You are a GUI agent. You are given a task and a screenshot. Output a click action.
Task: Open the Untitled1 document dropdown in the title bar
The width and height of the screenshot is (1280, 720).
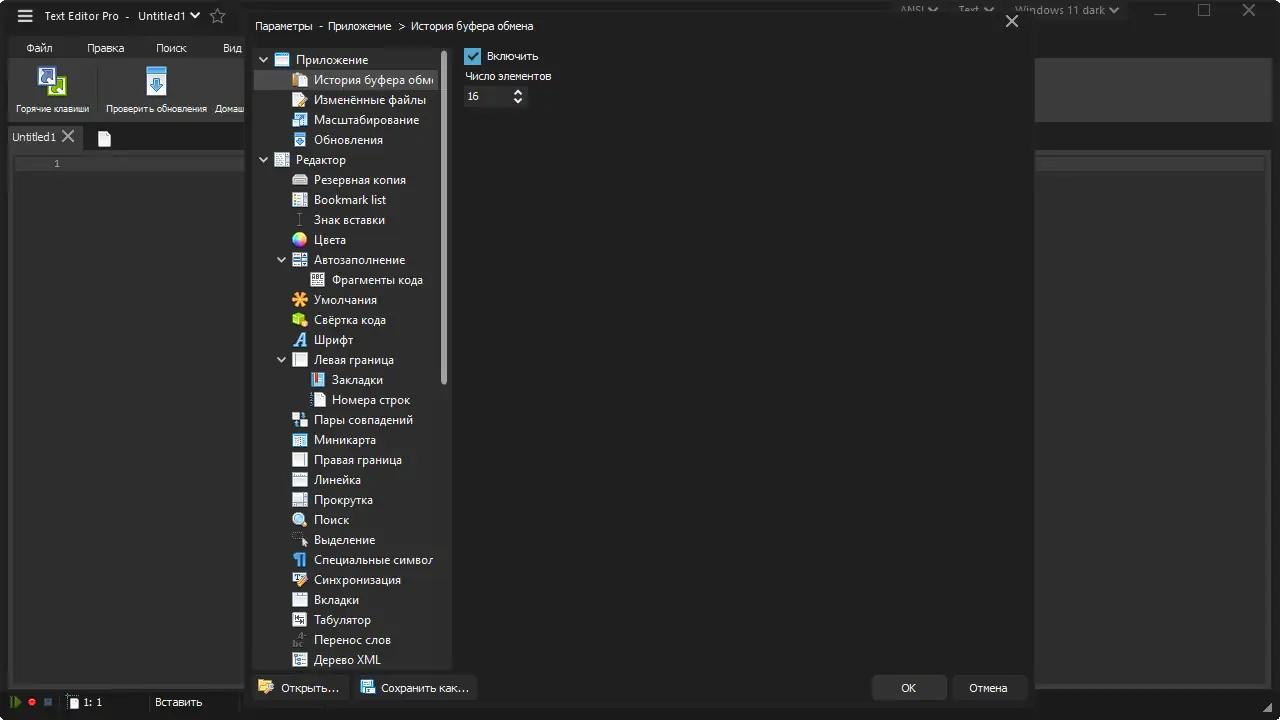tap(195, 16)
